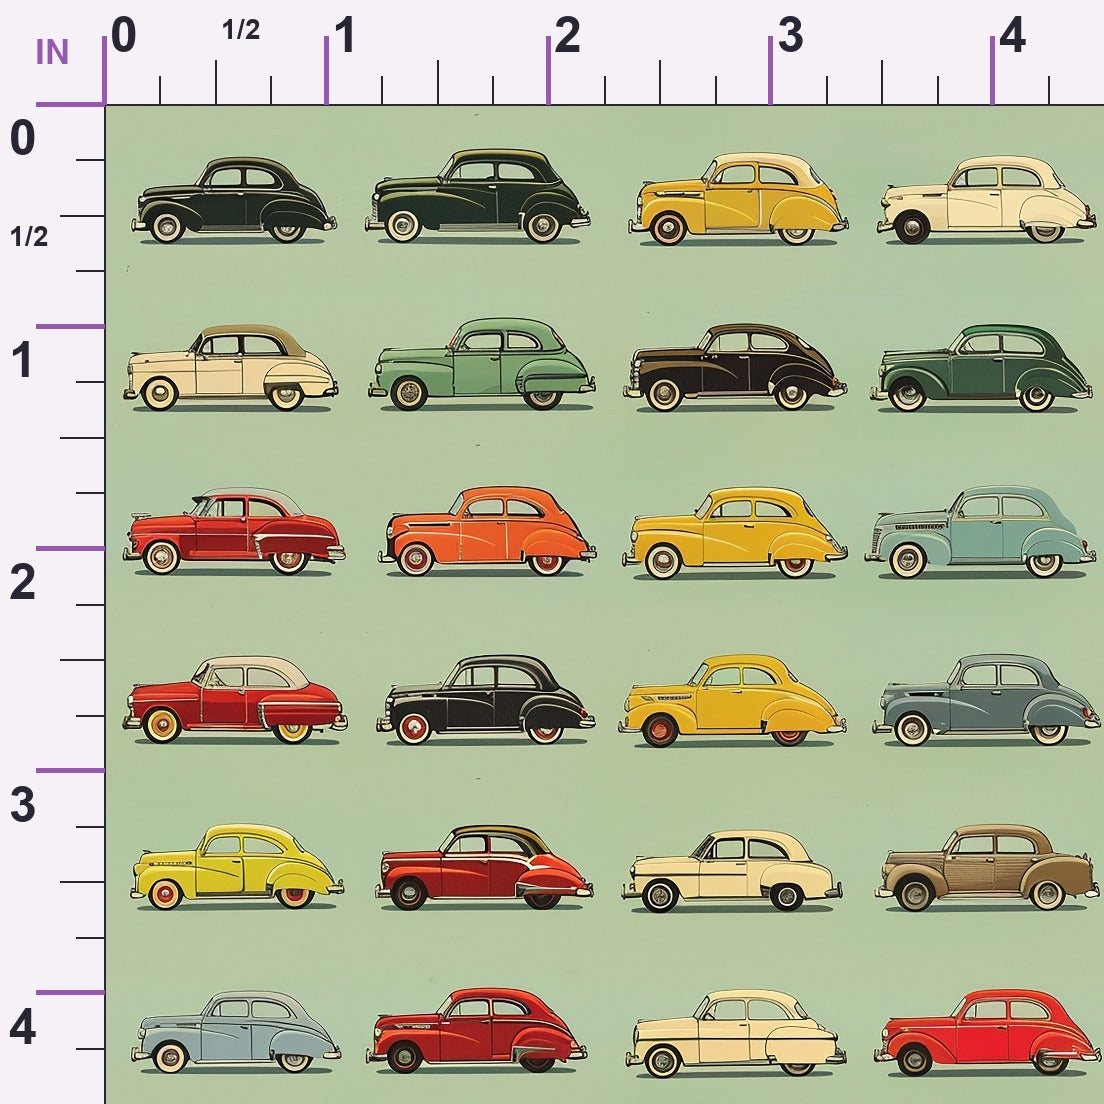Image resolution: width=1104 pixels, height=1104 pixels.
Task: Choose the brown and black two-tone car
Action: (x=735, y=368)
